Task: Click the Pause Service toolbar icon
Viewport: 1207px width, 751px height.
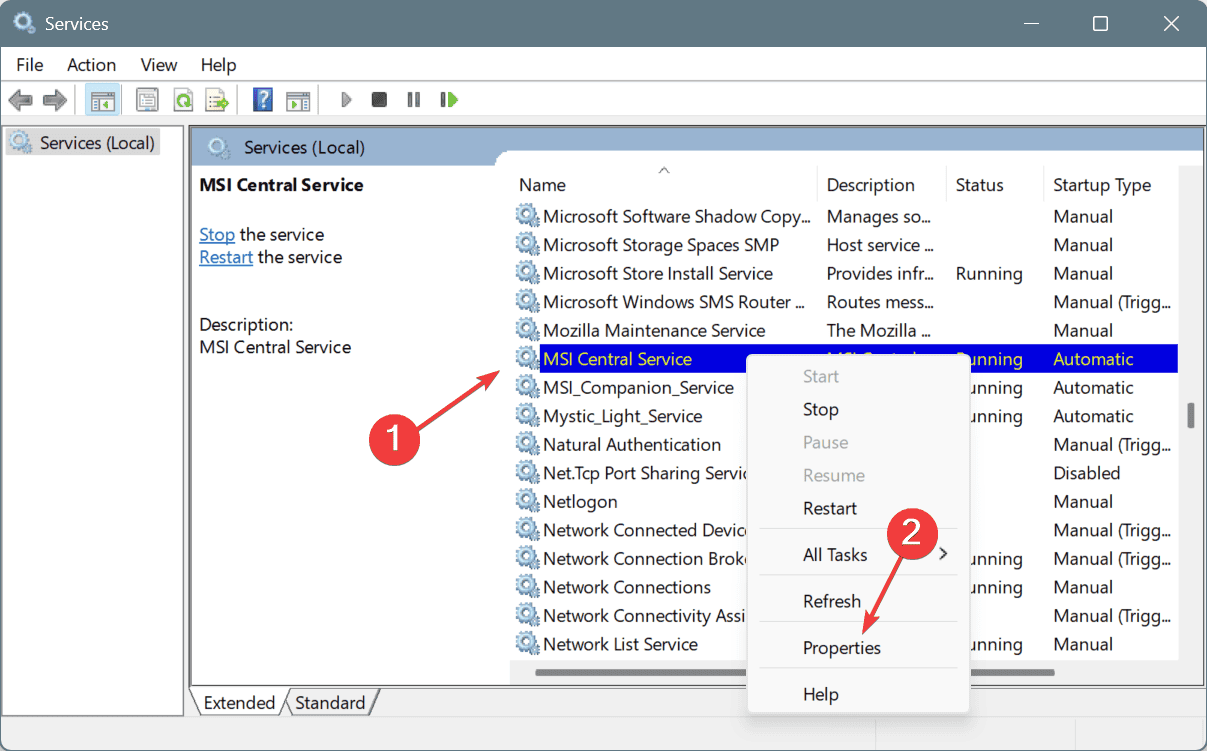Action: pyautogui.click(x=413, y=100)
